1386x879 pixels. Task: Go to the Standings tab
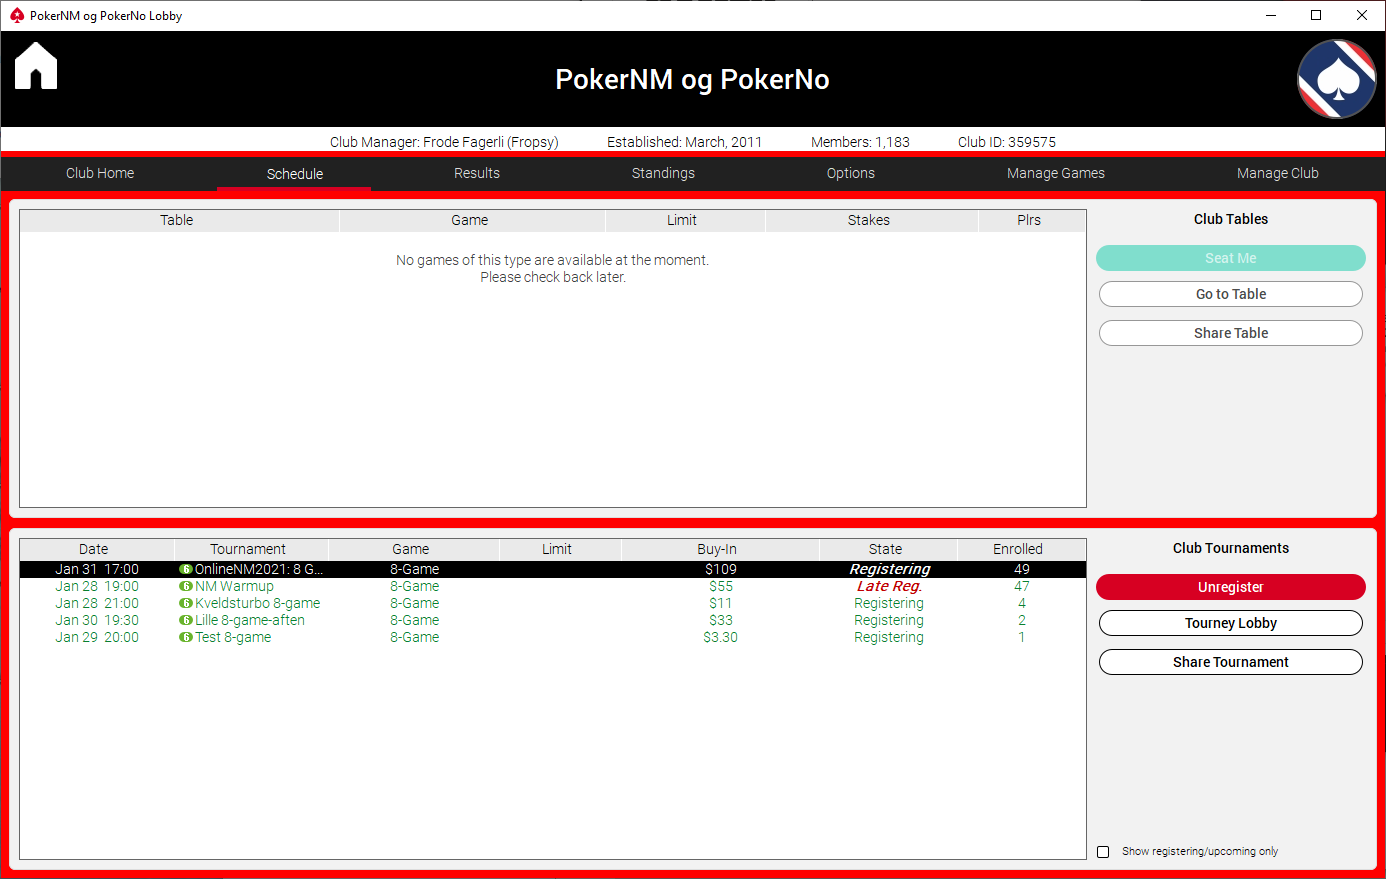point(663,173)
